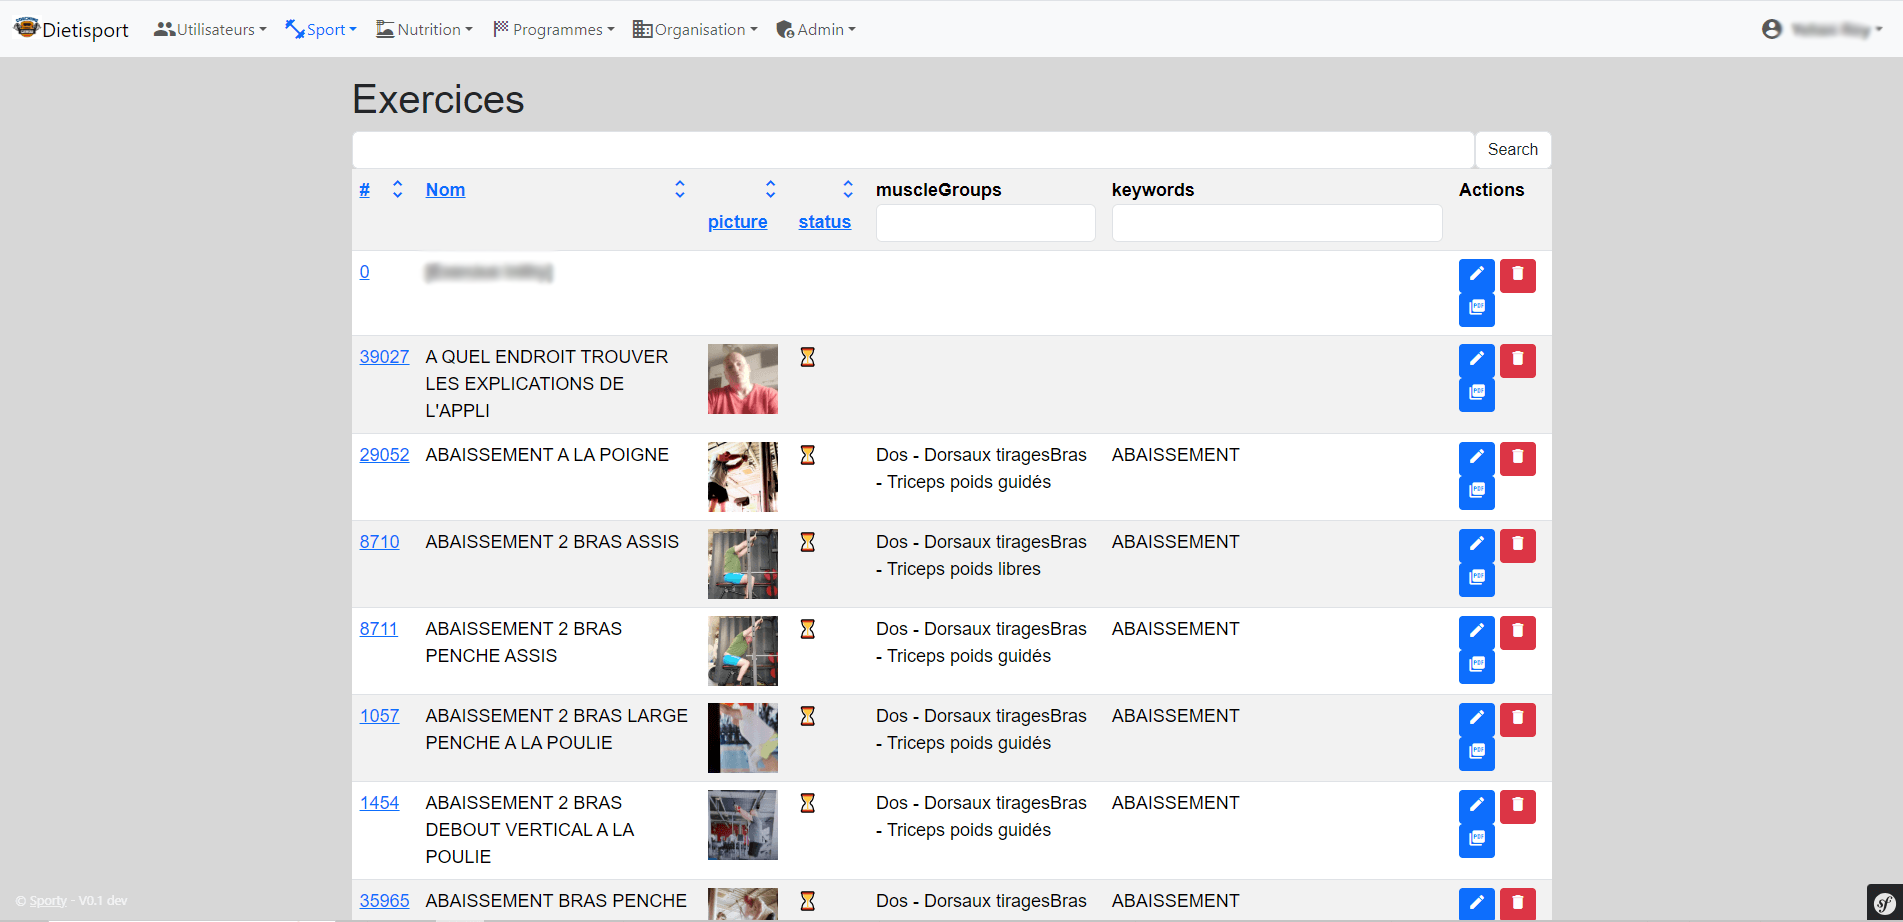
Task: Sort the table by the Nom column
Action: pos(445,189)
